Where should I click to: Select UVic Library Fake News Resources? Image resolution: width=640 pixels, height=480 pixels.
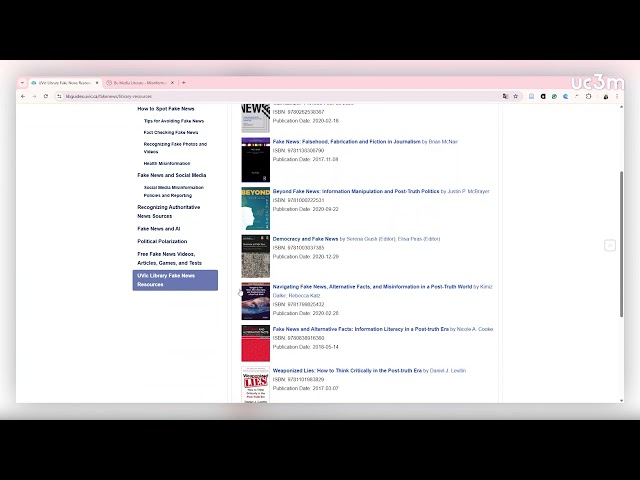coord(175,280)
